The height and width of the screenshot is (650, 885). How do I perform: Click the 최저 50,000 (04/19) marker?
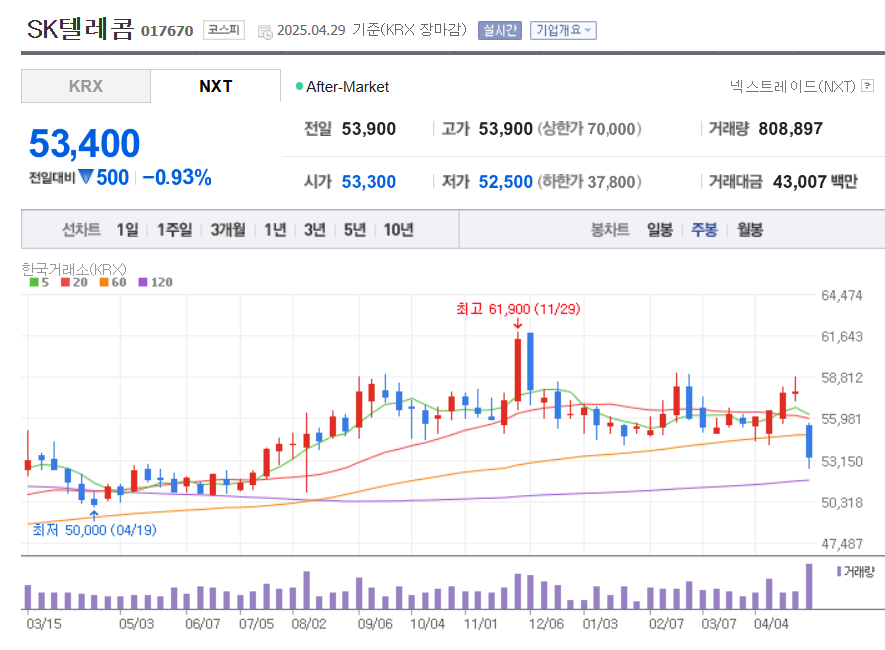(94, 530)
